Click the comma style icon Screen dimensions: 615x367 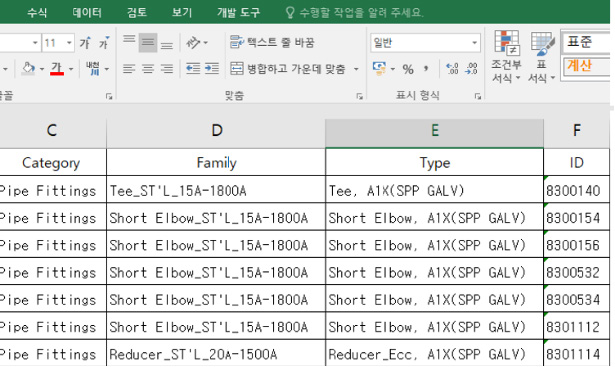tap(426, 69)
